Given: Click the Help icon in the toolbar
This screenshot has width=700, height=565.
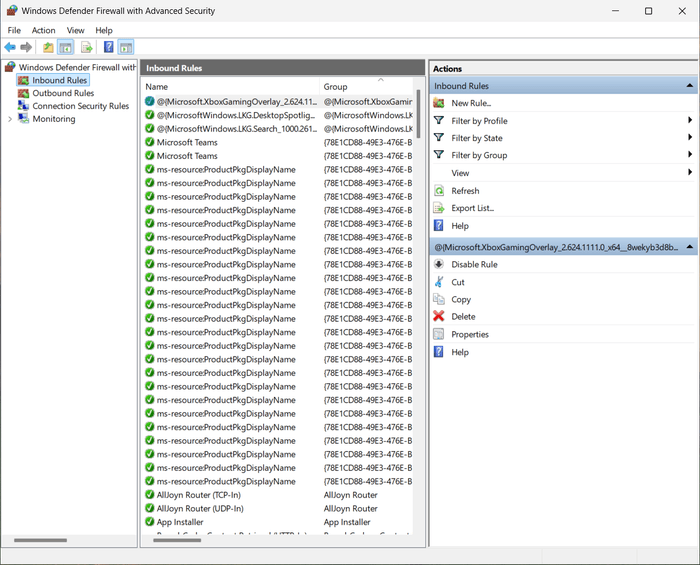Looking at the screenshot, I should [108, 47].
